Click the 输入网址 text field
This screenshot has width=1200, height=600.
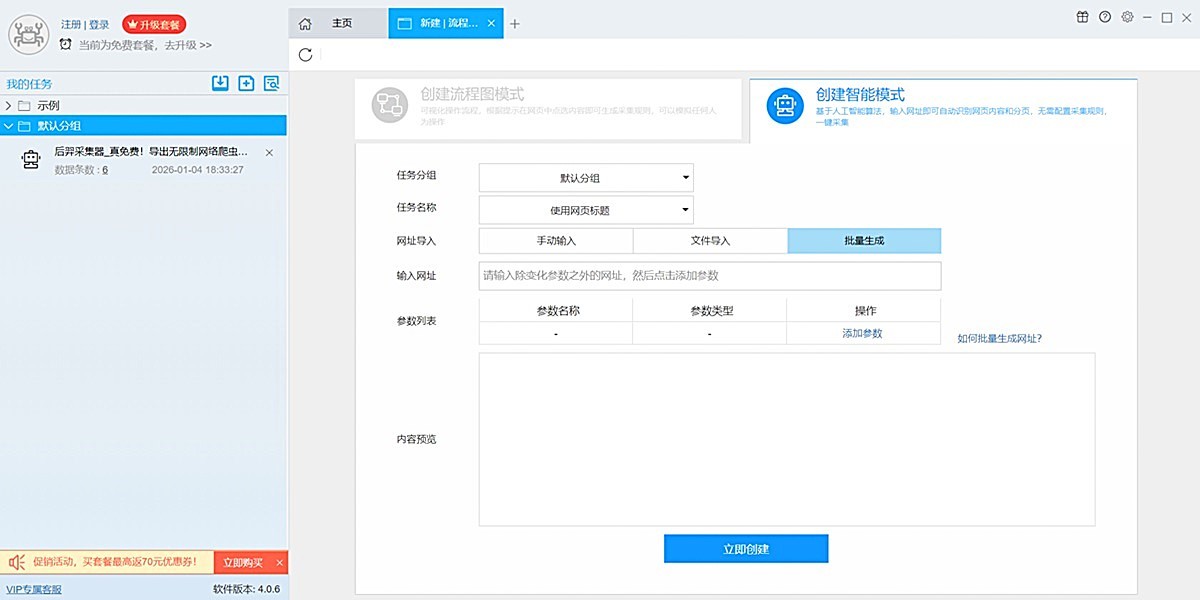tap(709, 276)
